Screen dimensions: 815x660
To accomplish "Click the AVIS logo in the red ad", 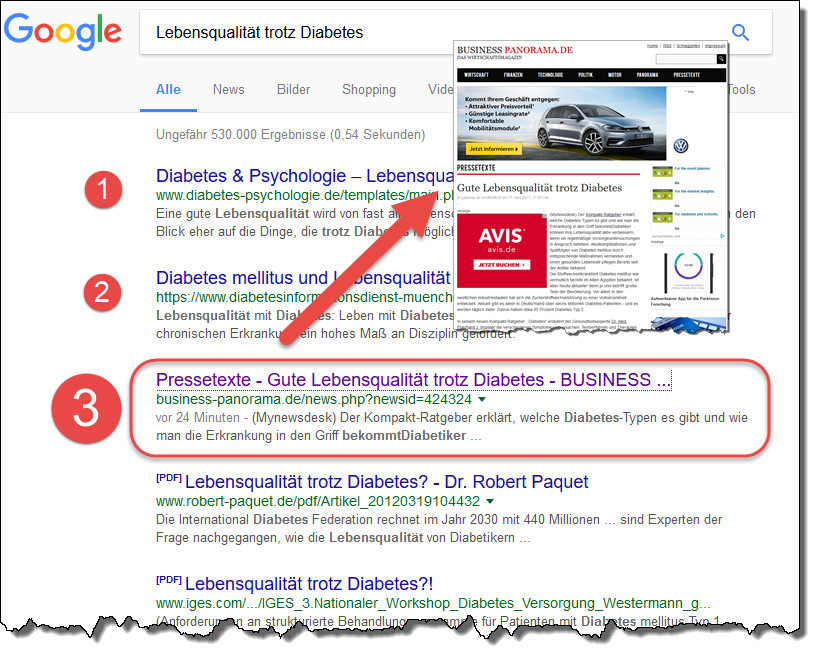I will 501,236.
